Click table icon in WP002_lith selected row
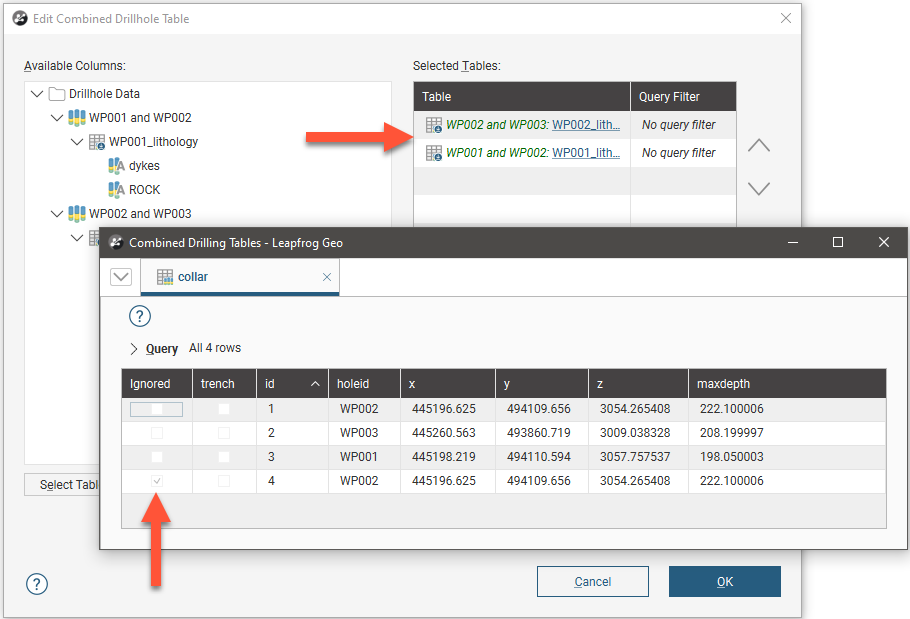 coord(434,125)
